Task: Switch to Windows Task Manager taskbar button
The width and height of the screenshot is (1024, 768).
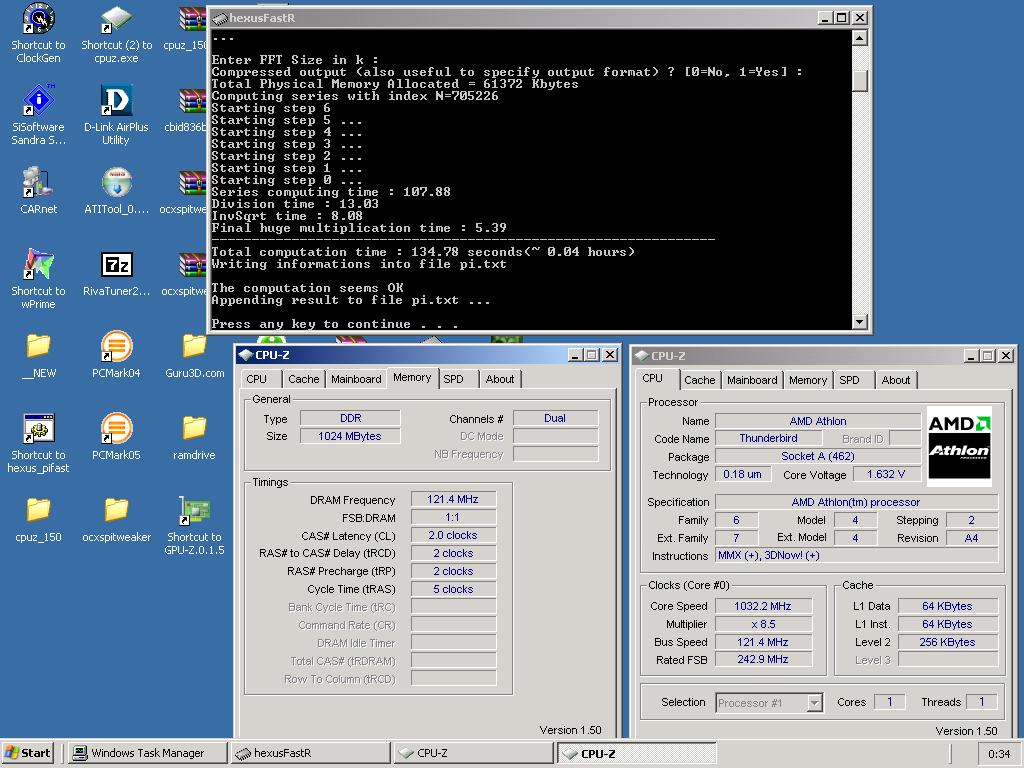Action: (148, 753)
